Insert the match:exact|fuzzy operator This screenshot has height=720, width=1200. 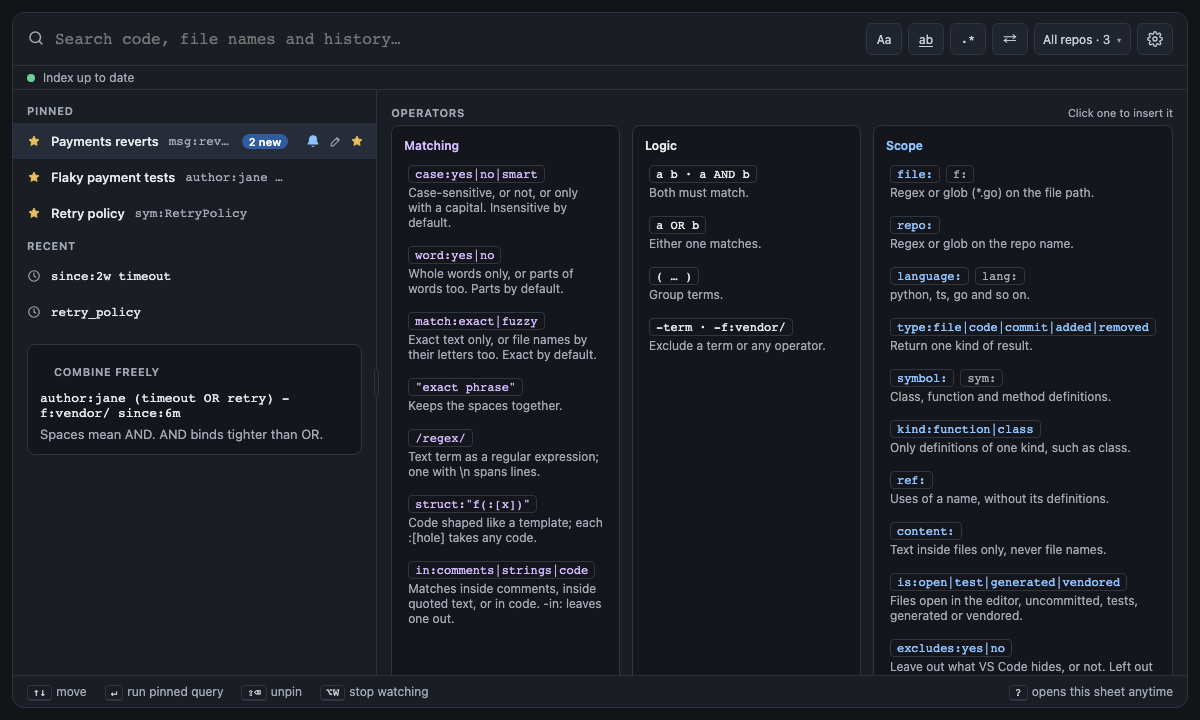(x=476, y=321)
